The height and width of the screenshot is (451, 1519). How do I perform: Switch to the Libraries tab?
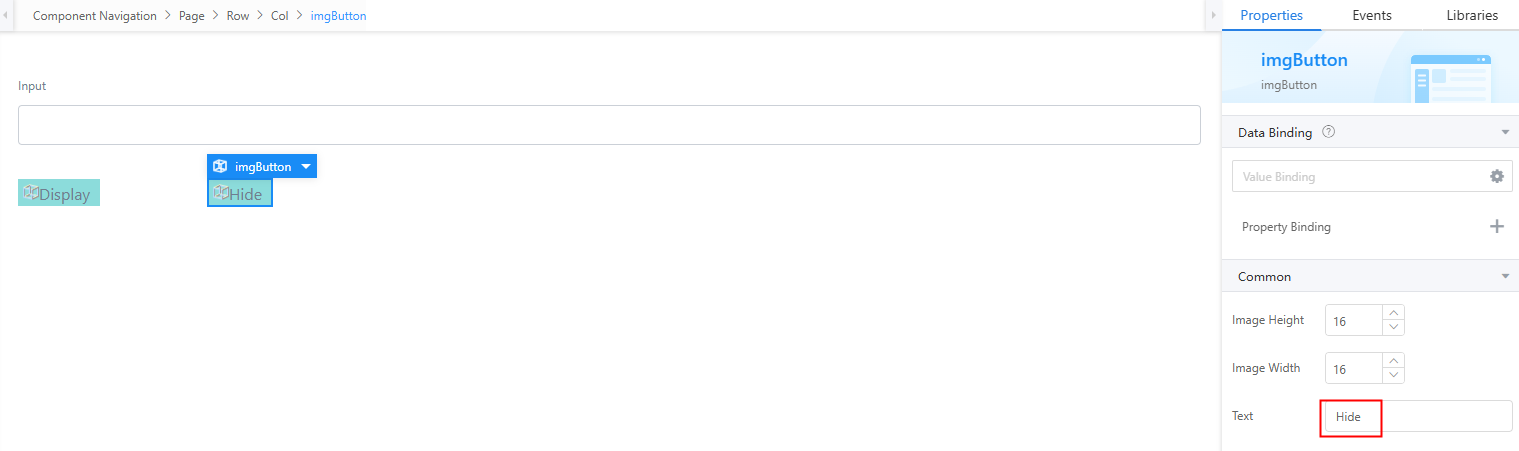pyautogui.click(x=1471, y=15)
